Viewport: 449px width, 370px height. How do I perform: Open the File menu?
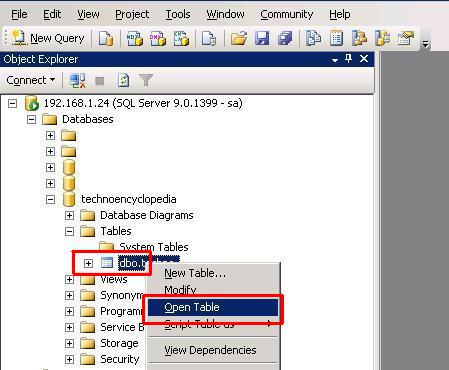(19, 14)
